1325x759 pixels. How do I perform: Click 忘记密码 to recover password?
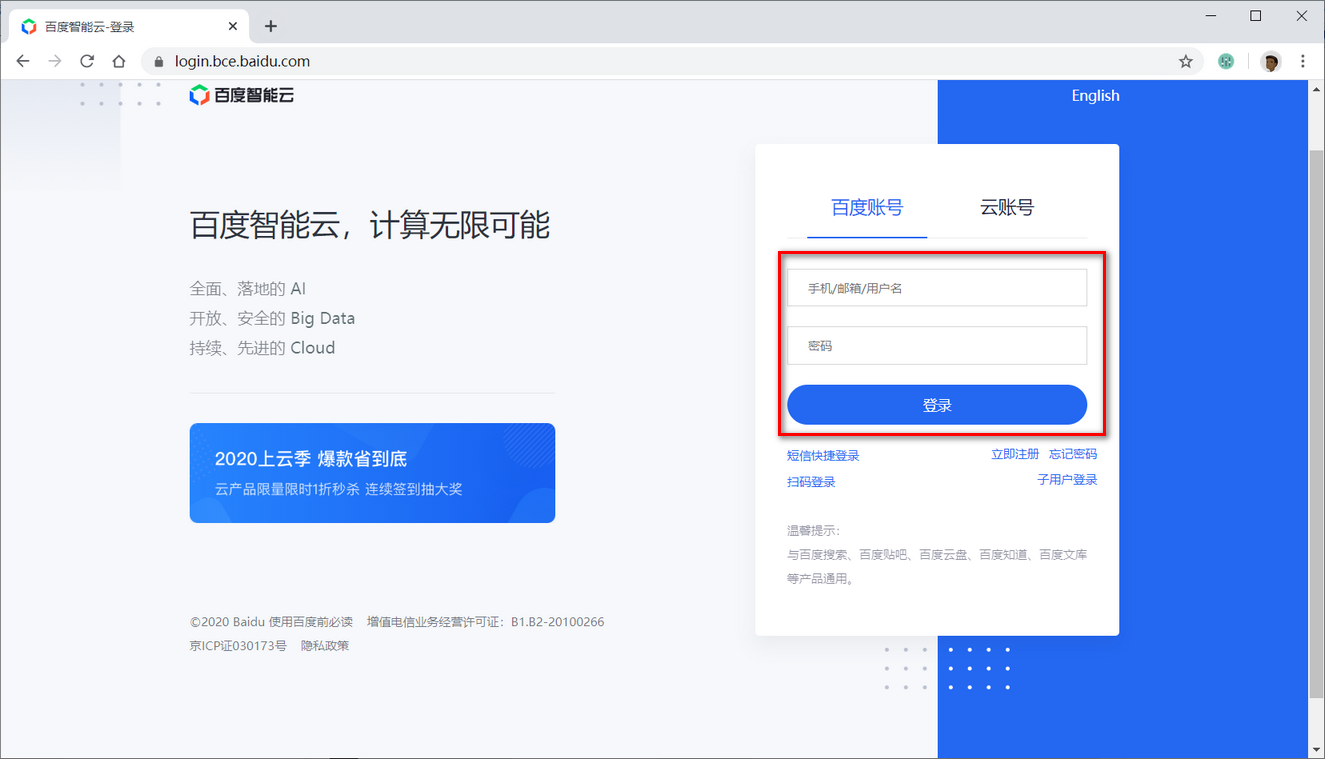pyautogui.click(x=1073, y=453)
